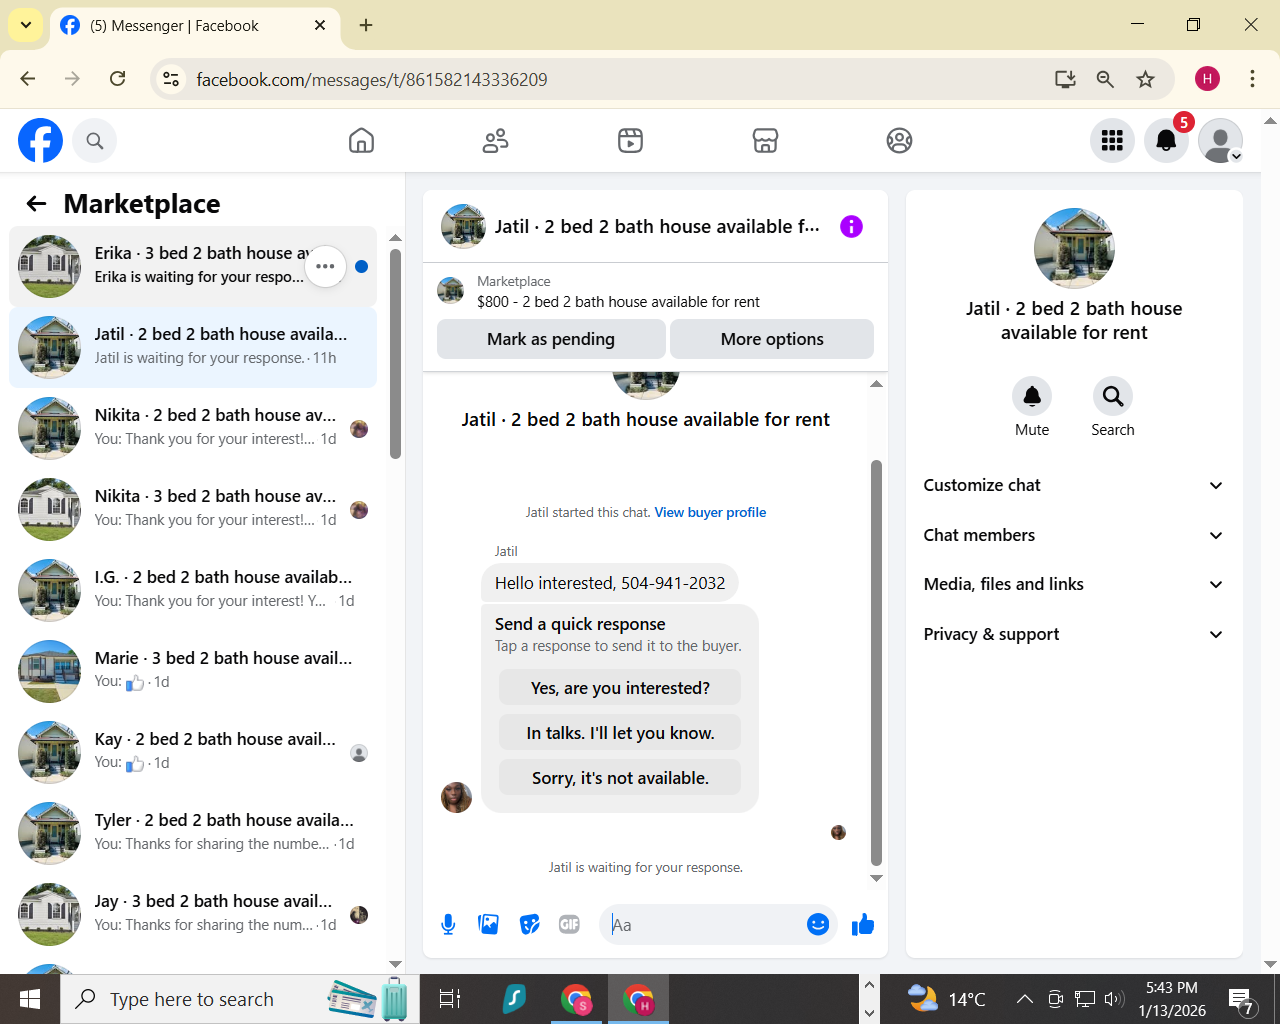The width and height of the screenshot is (1280, 1024).
Task: Open the account profile picture menu
Action: 1220,141
